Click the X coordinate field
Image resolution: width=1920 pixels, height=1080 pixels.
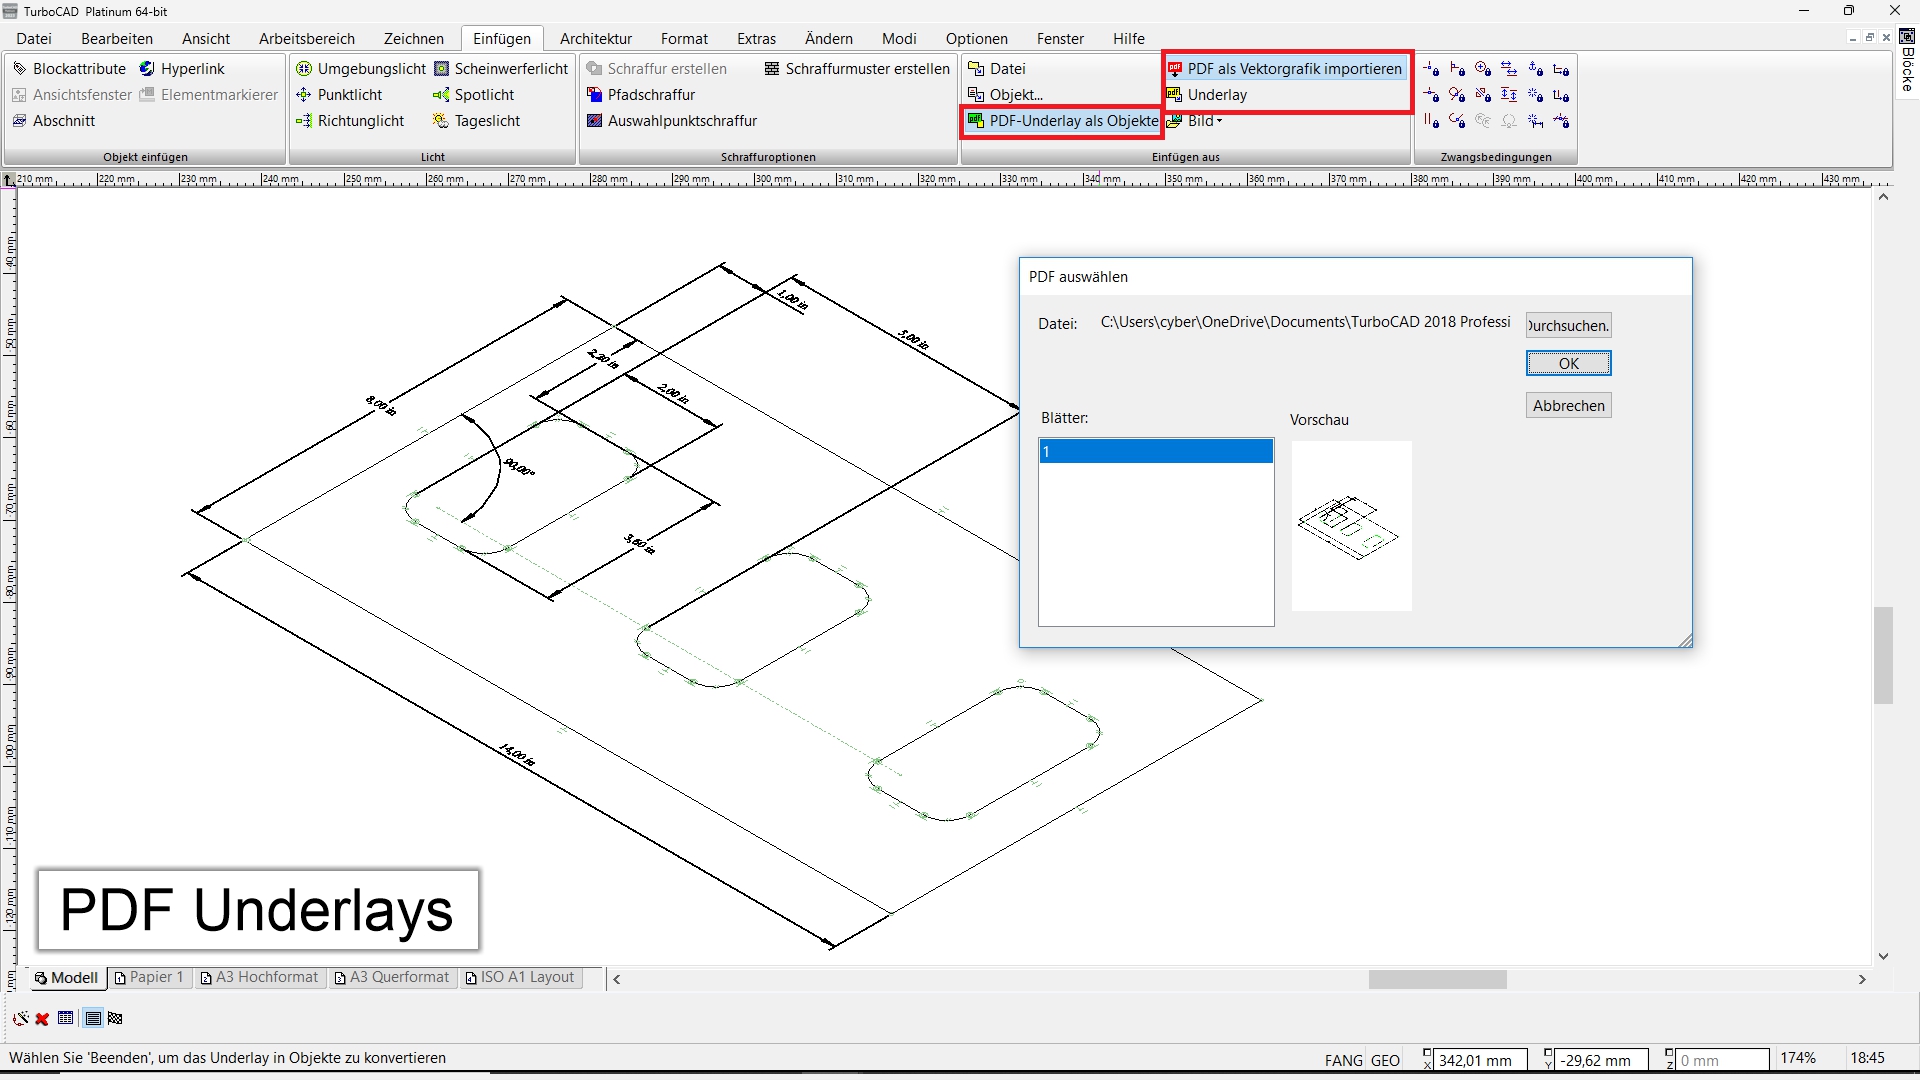tap(1481, 1060)
